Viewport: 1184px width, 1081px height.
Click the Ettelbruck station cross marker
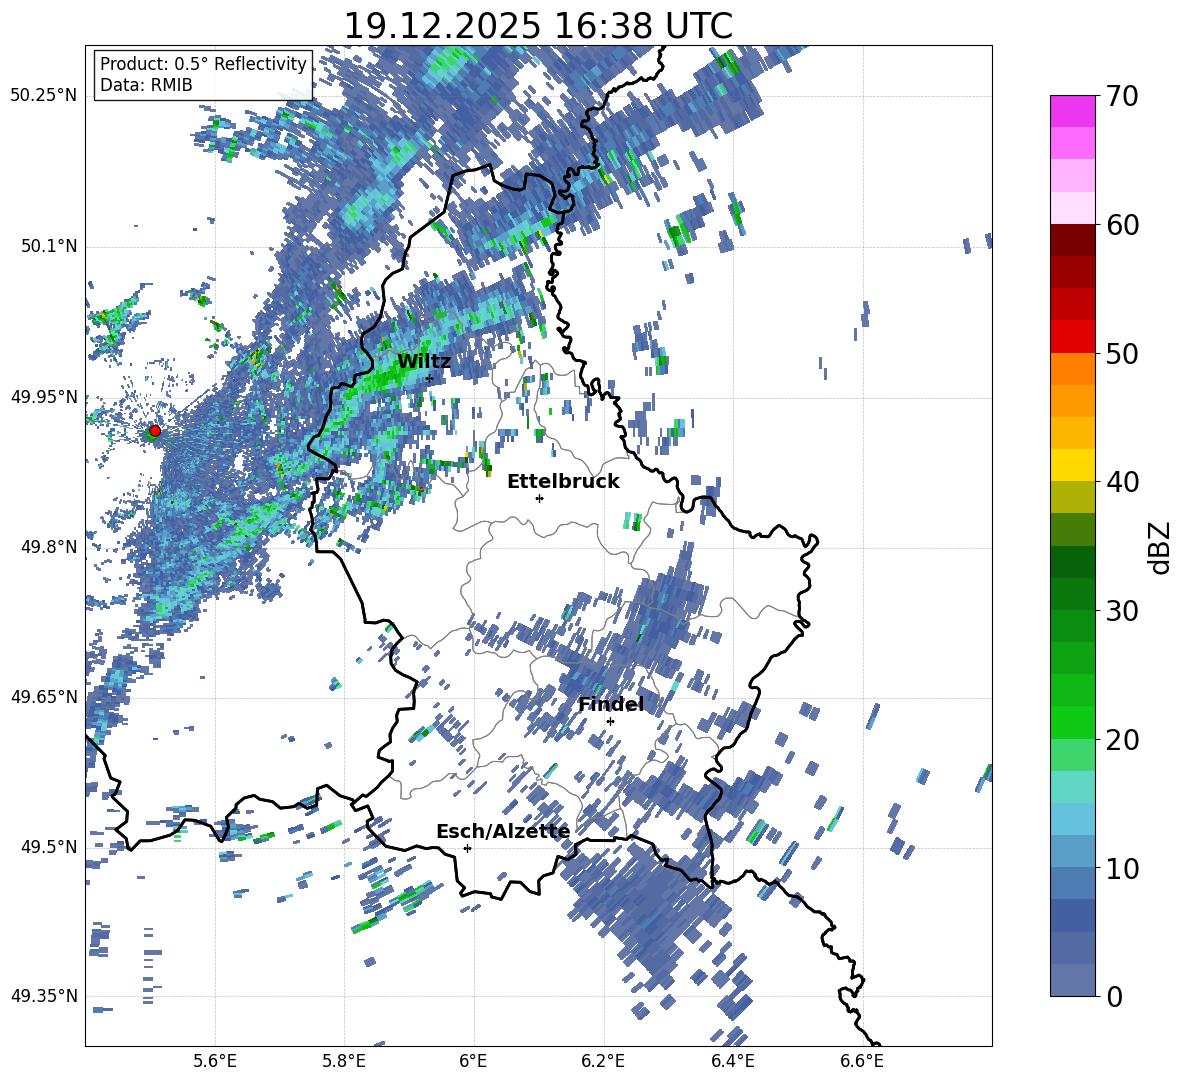[x=539, y=498]
